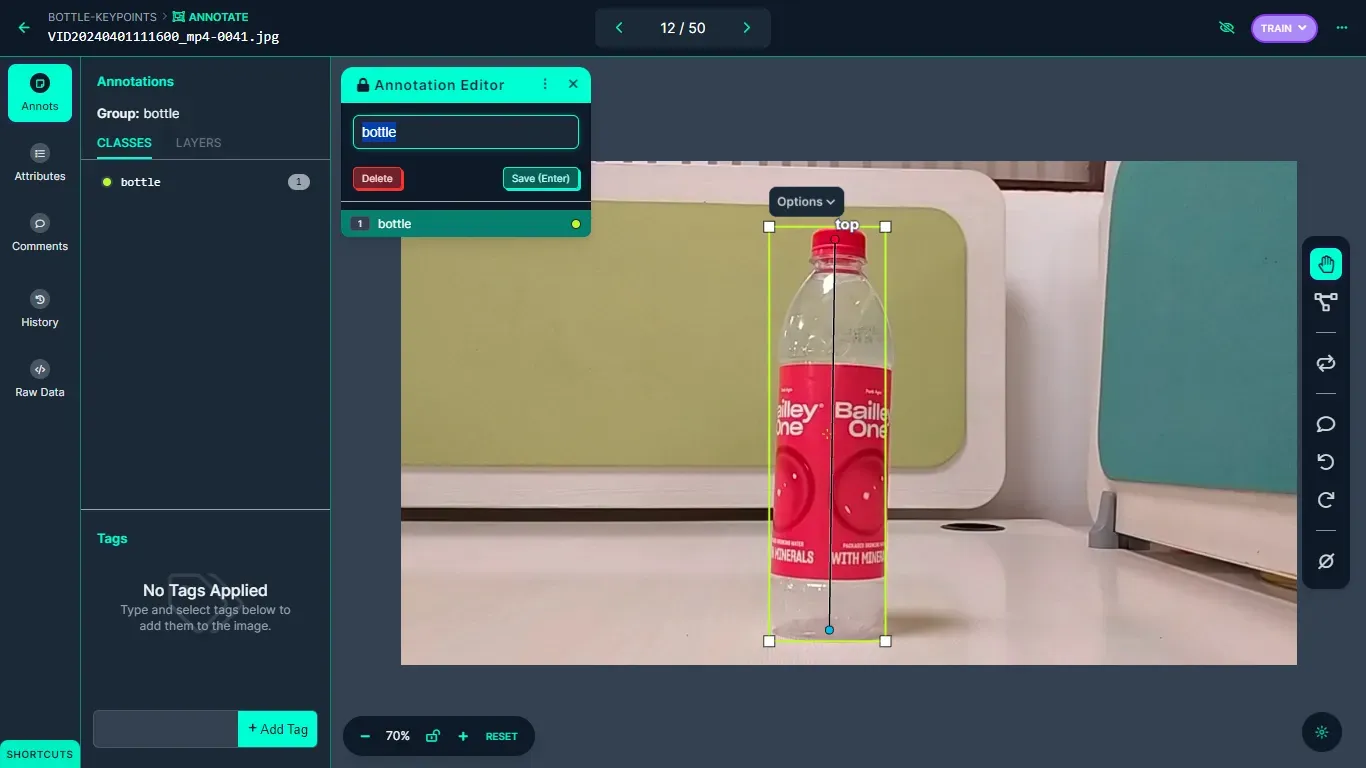Go to the next image with the right arrow

pos(746,28)
